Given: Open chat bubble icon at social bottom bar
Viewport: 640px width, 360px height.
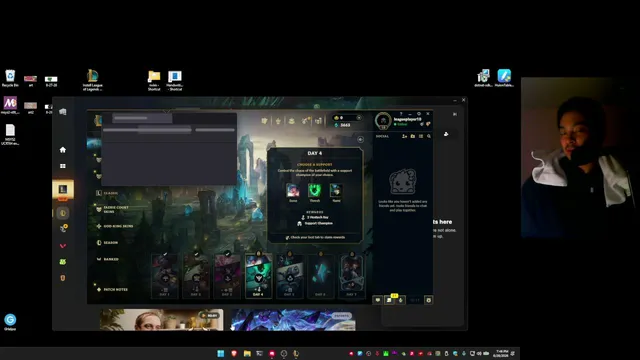Looking at the screenshot, I should [x=378, y=300].
